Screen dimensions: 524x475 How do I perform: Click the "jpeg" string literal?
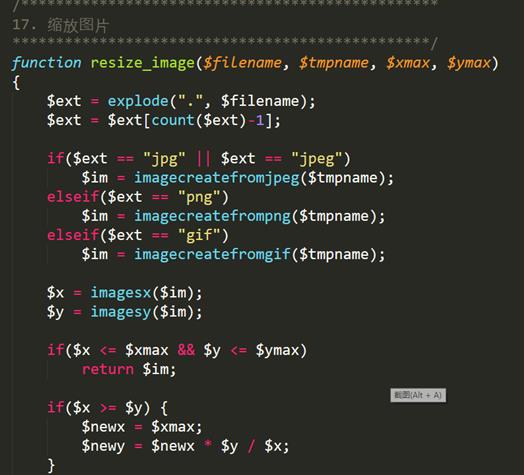[316, 159]
